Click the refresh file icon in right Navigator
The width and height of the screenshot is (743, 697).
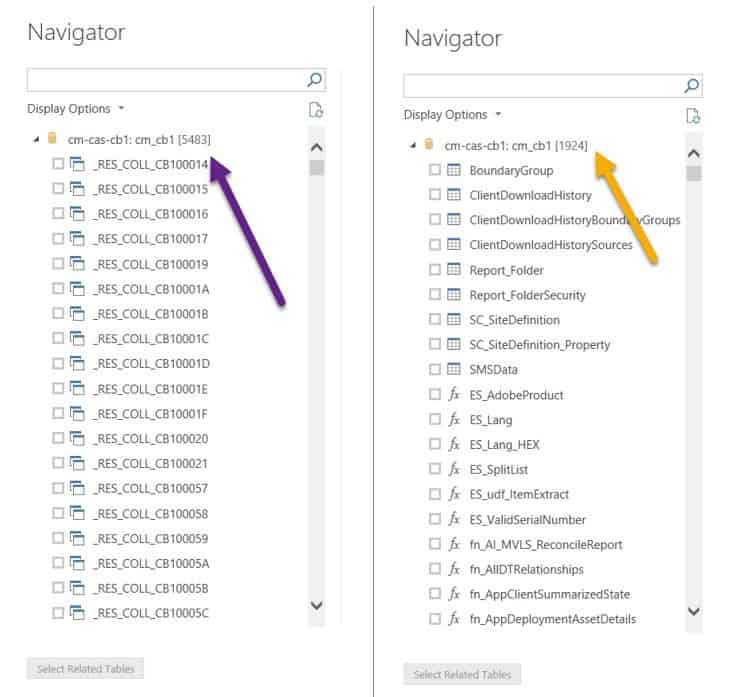click(x=693, y=116)
